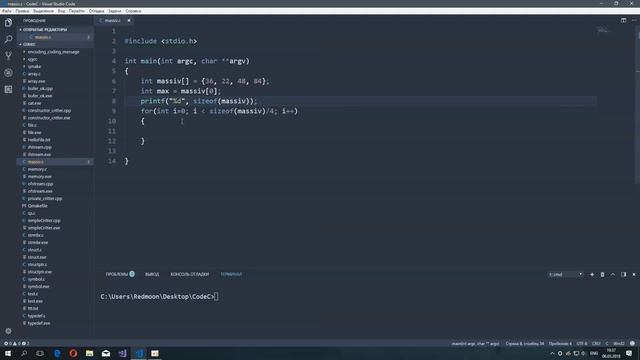Viewport: 640px width, 360px height.
Task: Open the Source Control view icon
Action: [x=8, y=56]
